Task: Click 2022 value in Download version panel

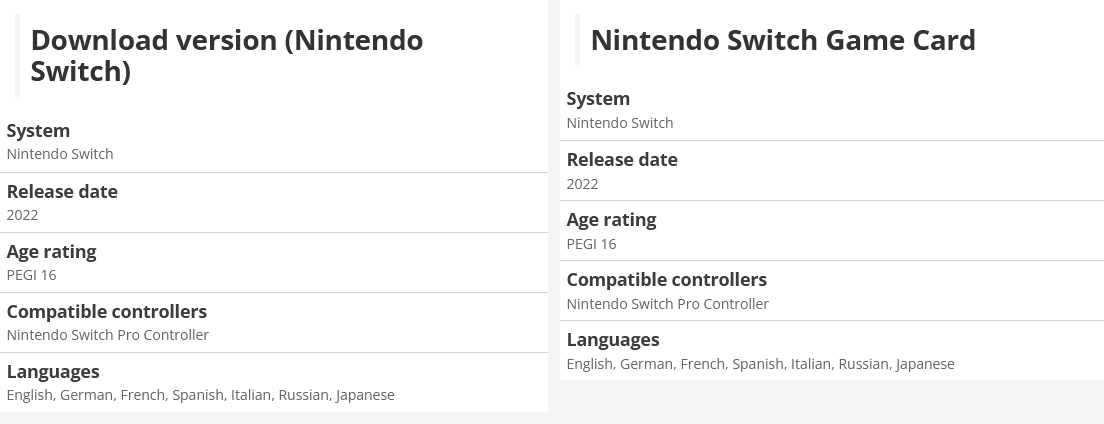Action: [23, 216]
